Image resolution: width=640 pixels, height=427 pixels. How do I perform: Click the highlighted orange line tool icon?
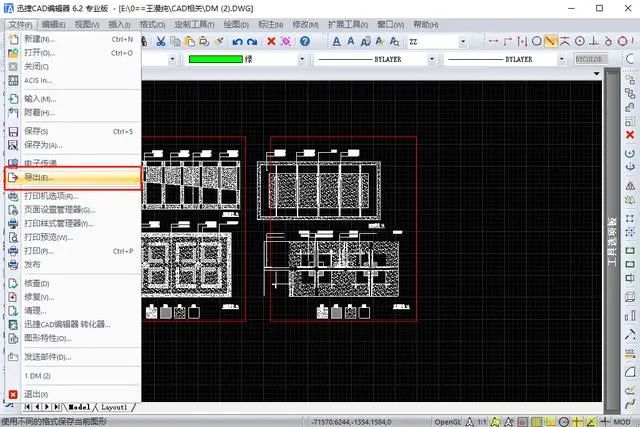click(551, 41)
